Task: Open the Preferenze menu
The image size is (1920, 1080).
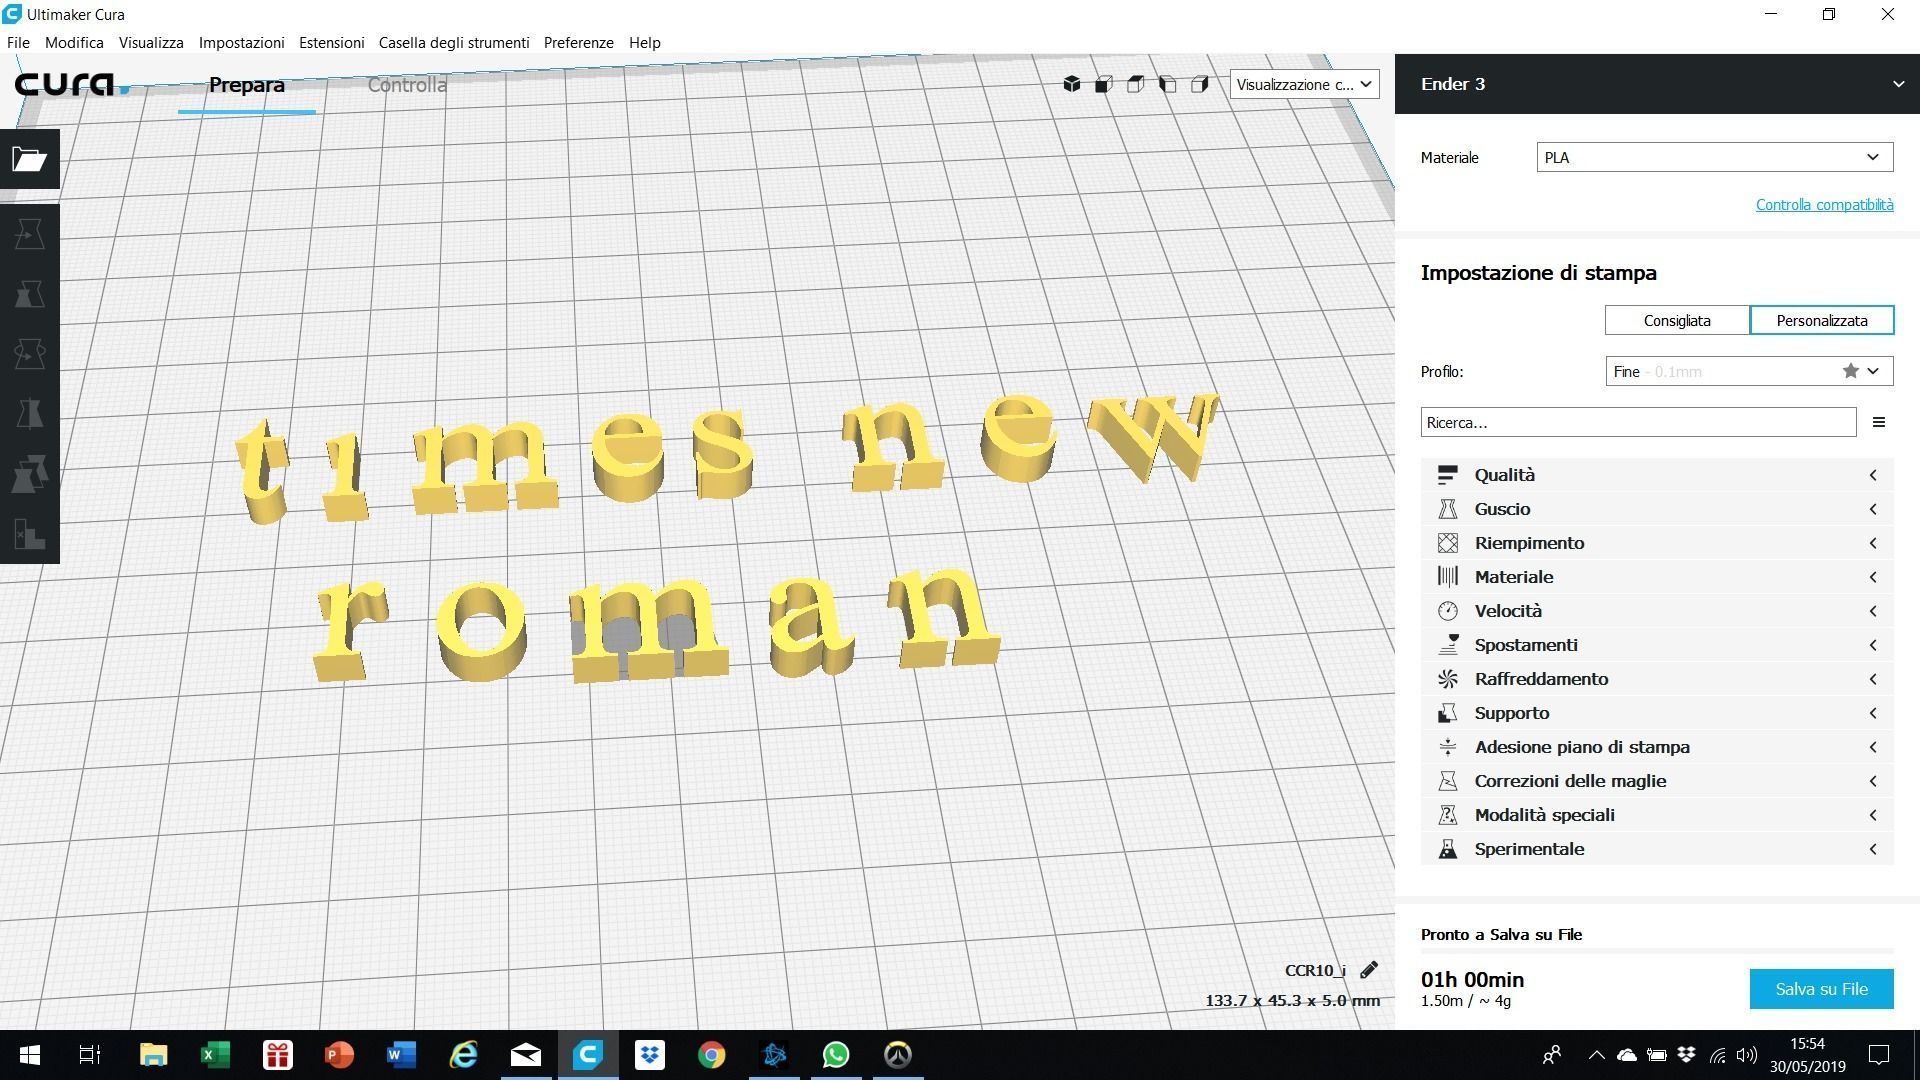Action: point(578,43)
